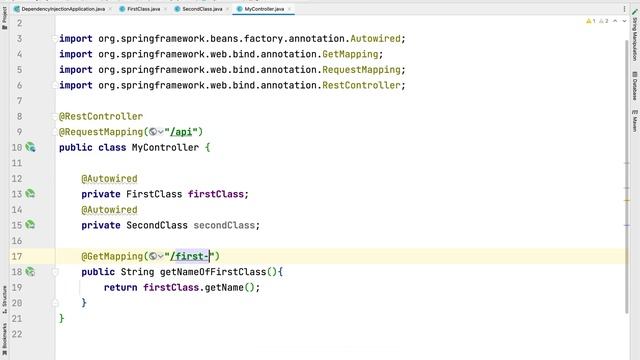Open the Maven tool window
The width and height of the screenshot is (640, 360).
(x=635, y=120)
